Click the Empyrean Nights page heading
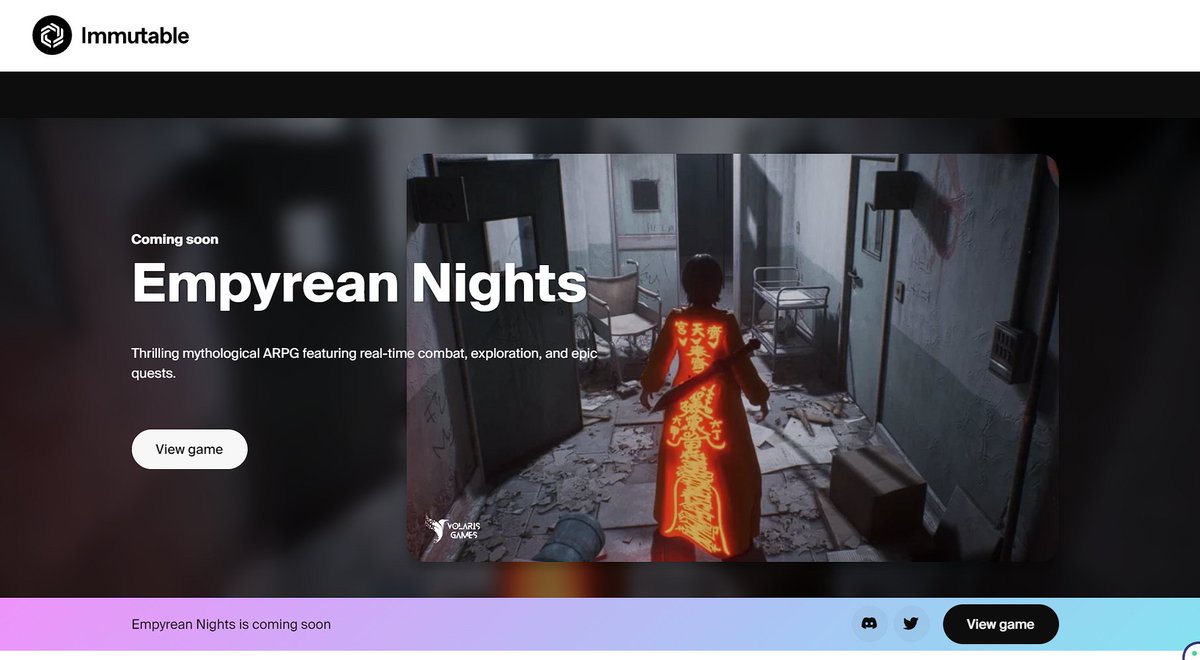The image size is (1200, 660). tap(358, 285)
